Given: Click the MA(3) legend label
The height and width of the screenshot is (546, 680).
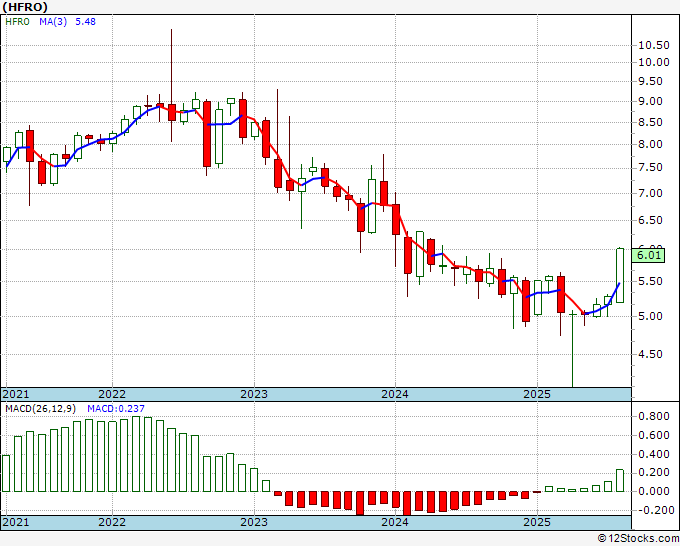Looking at the screenshot, I should (x=53, y=22).
